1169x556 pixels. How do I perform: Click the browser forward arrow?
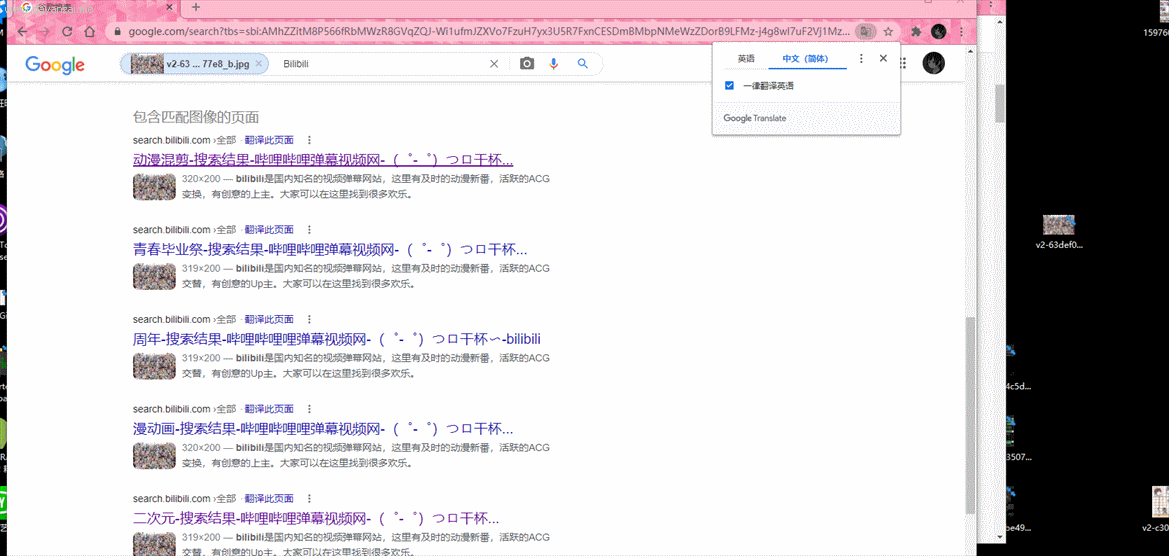point(45,32)
